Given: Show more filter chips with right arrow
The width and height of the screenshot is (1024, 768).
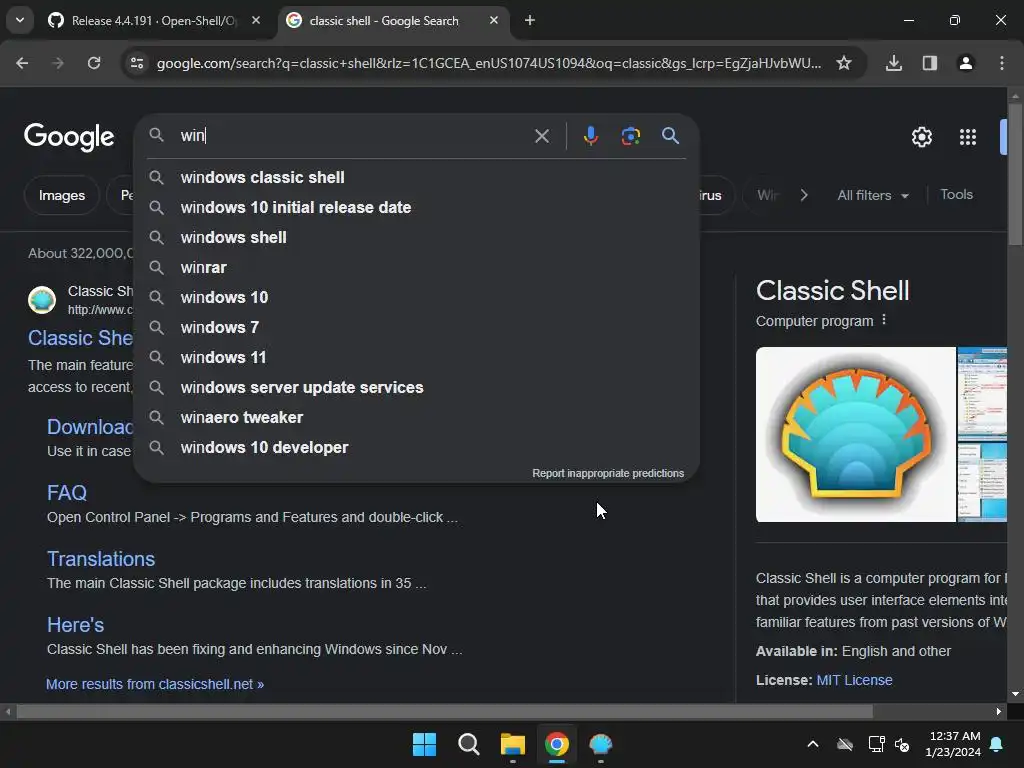Looking at the screenshot, I should (804, 195).
